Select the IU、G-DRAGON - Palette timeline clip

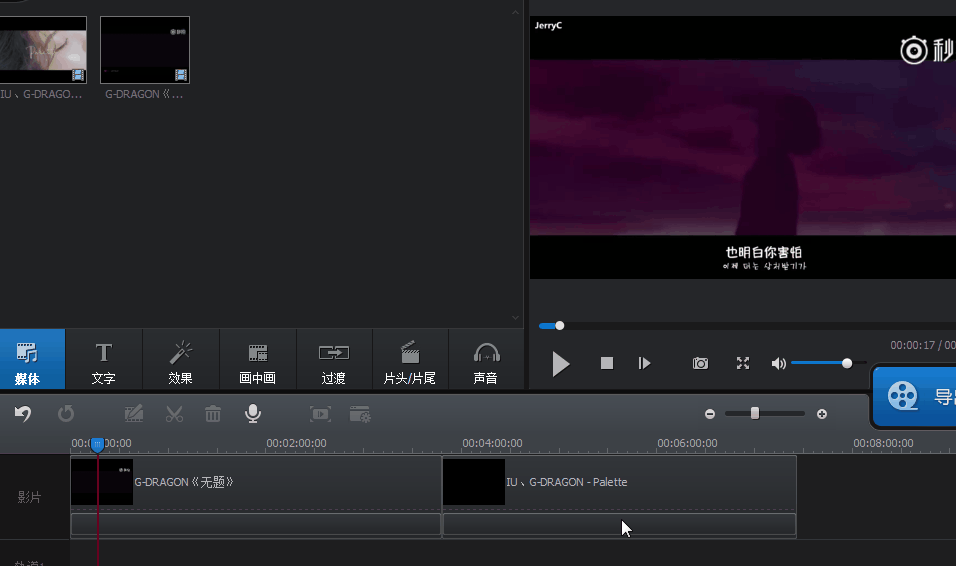pyautogui.click(x=619, y=482)
